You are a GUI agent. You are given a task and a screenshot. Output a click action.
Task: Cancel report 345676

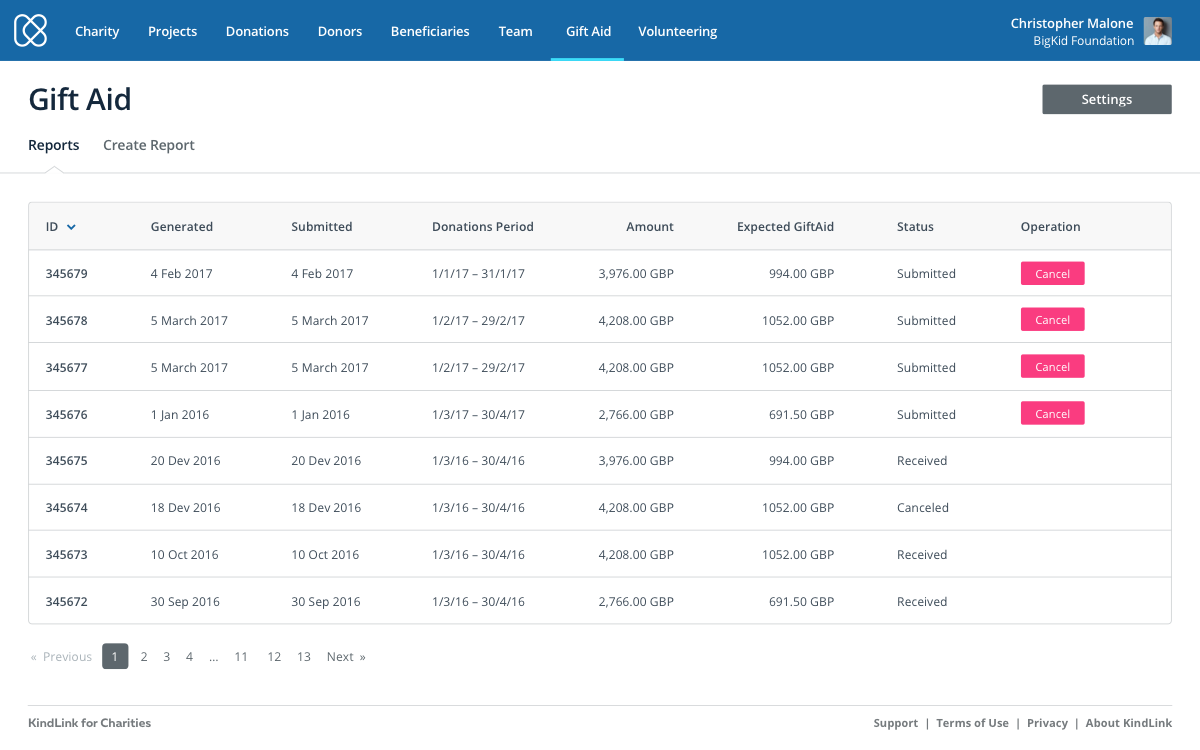(x=1052, y=414)
